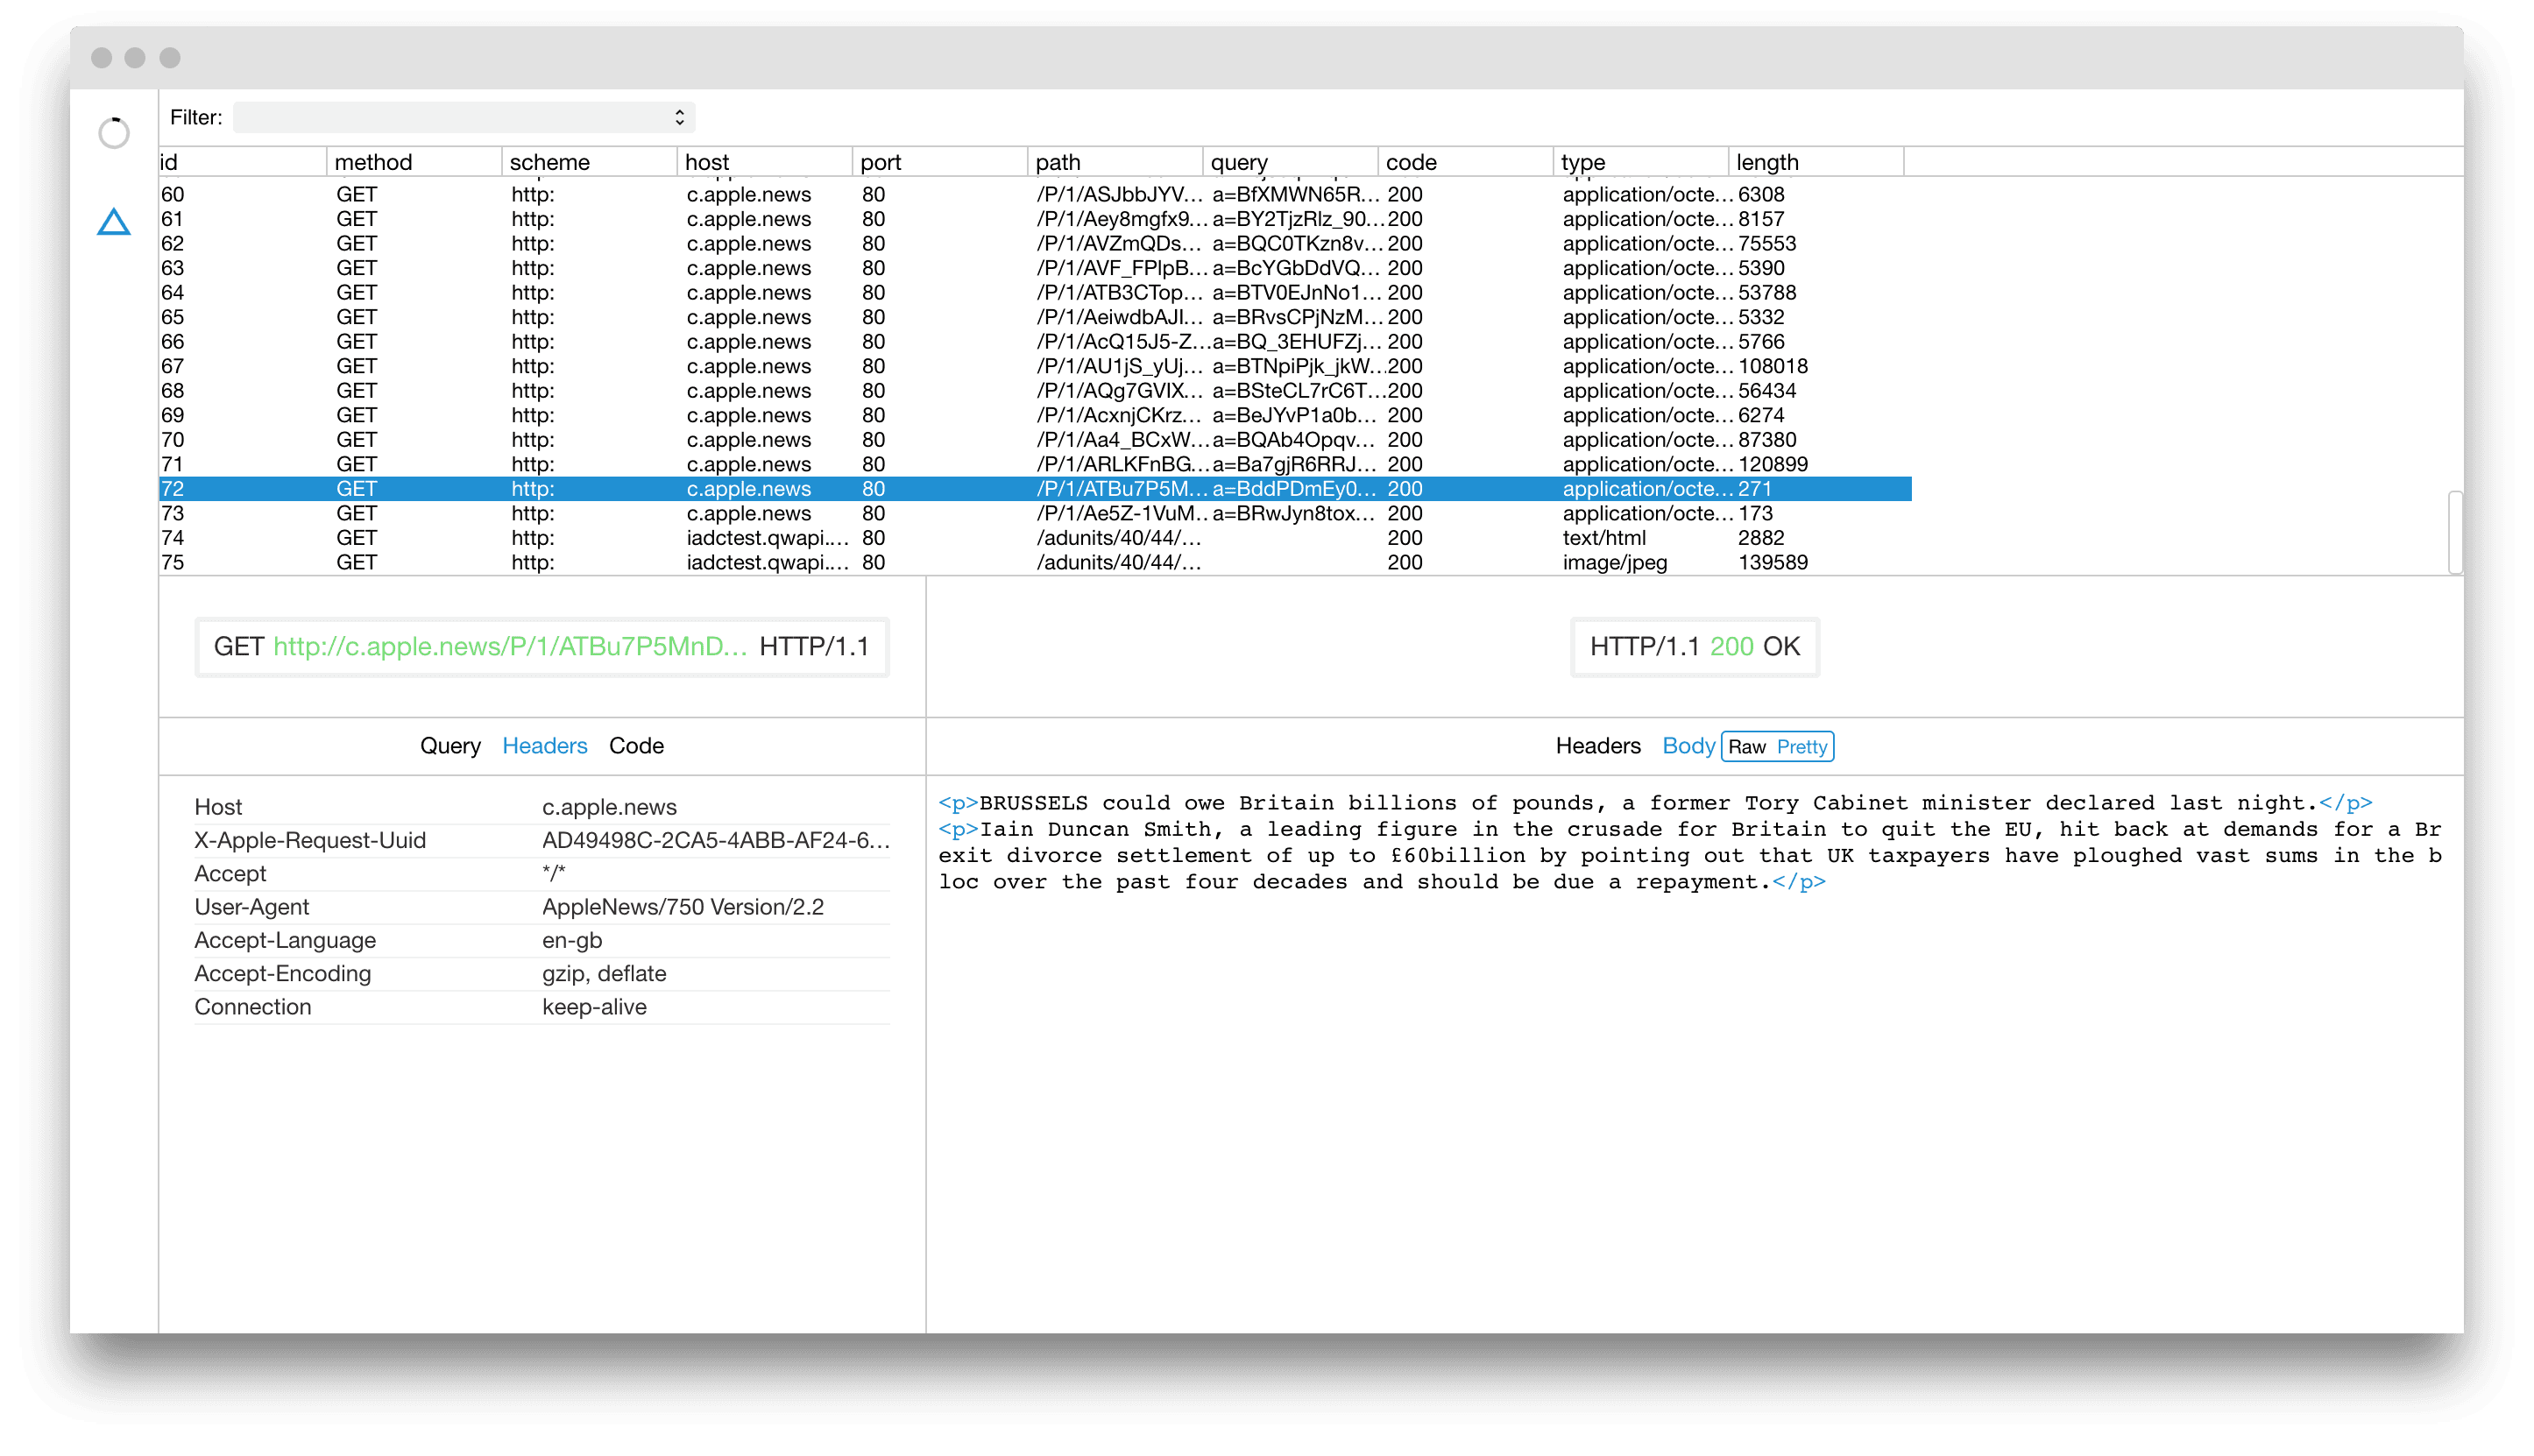Click the window close button in title bar

(101, 57)
